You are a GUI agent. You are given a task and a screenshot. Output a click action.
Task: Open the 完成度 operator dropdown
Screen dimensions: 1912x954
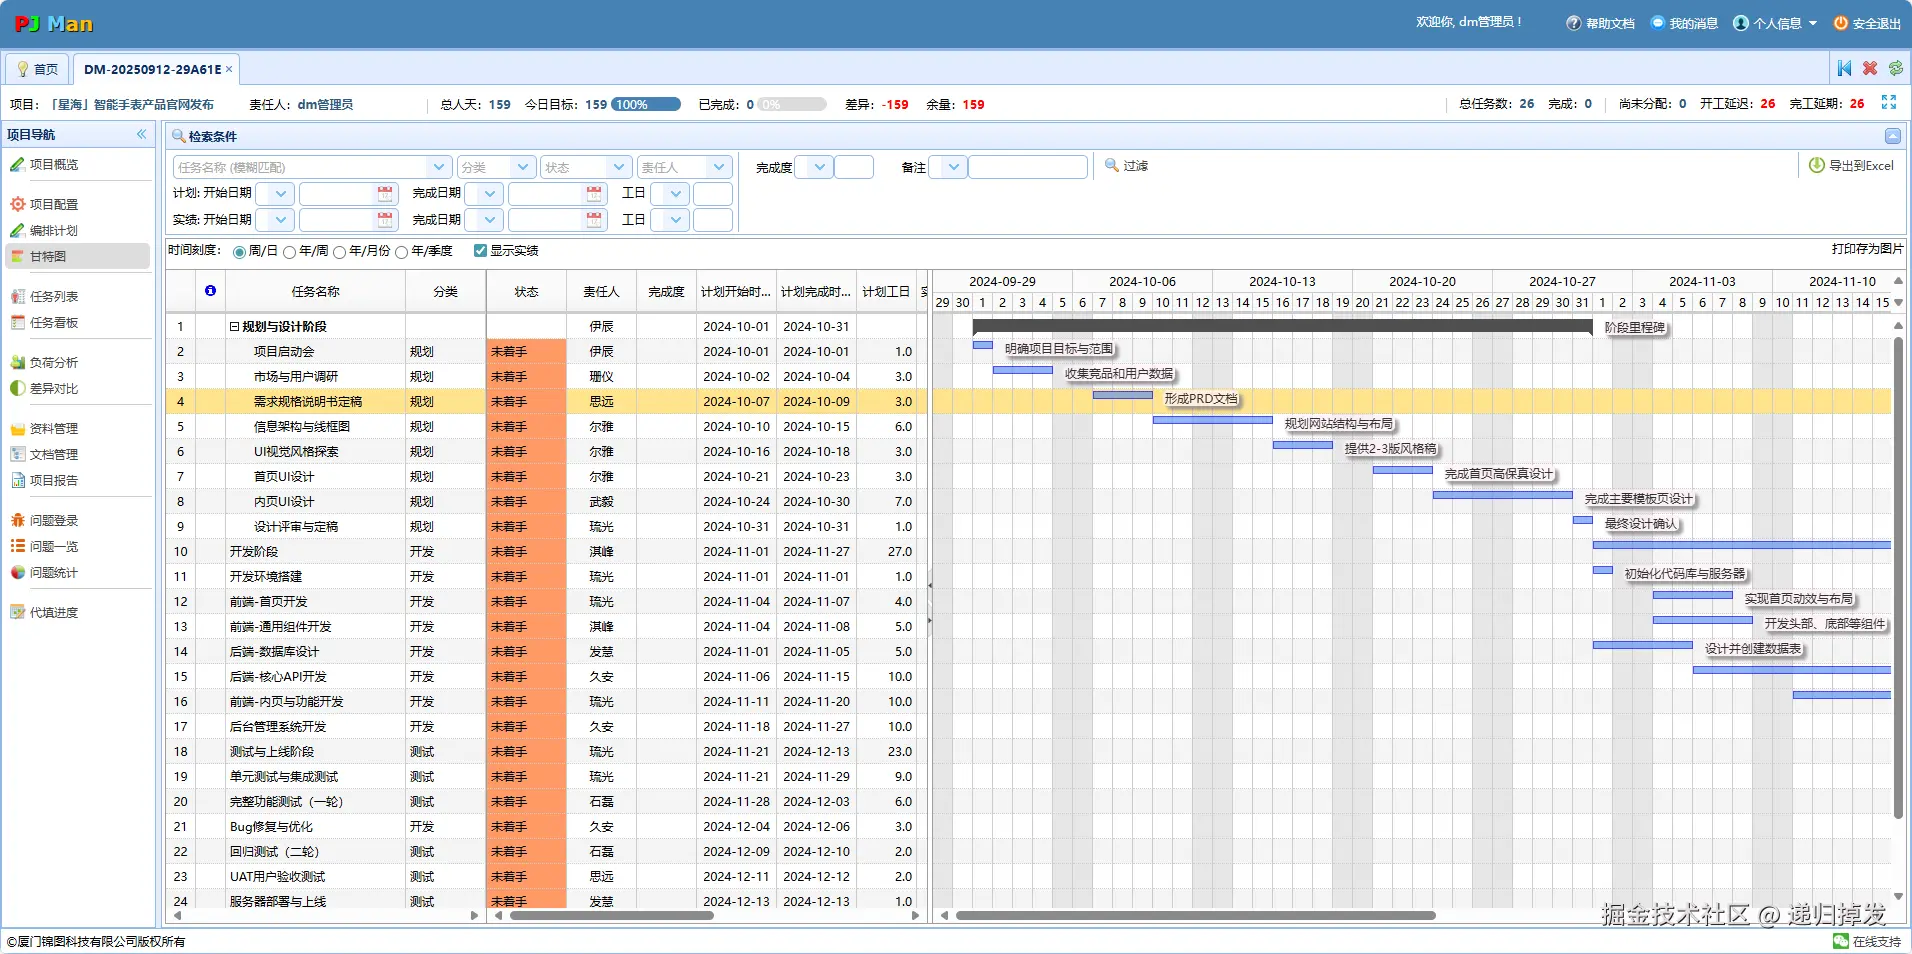(820, 167)
